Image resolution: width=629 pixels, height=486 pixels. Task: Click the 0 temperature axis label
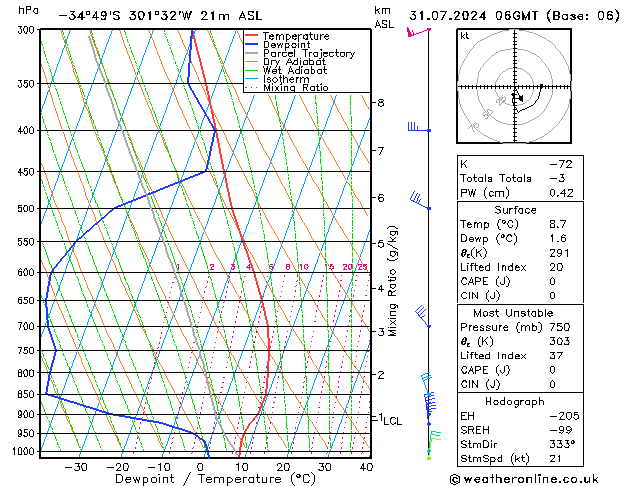[x=200, y=467]
